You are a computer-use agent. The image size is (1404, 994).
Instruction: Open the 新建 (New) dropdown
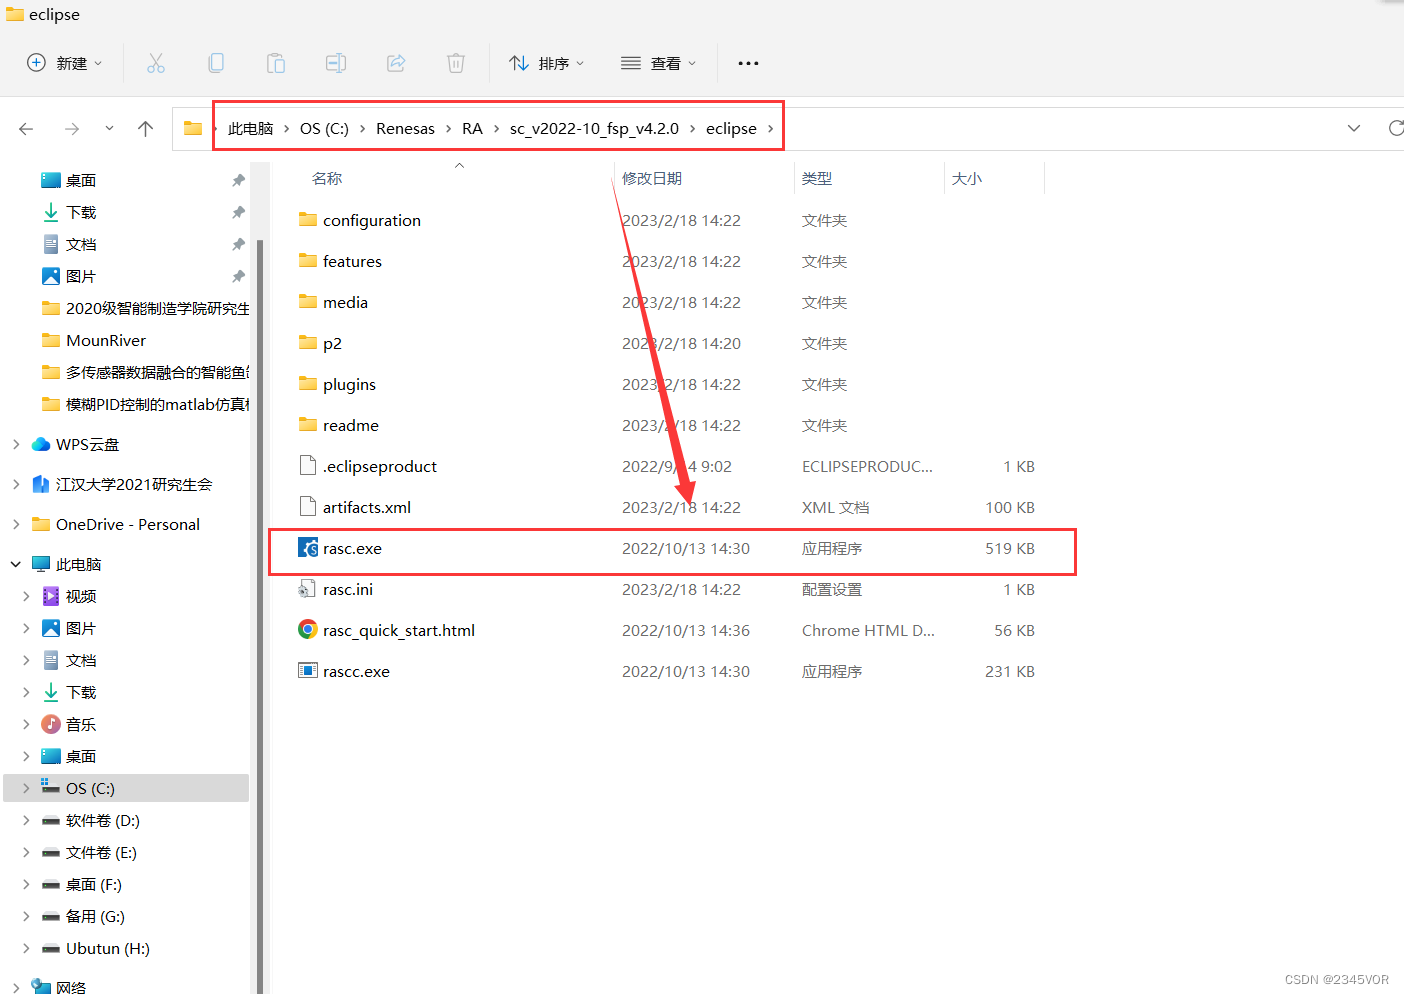point(65,63)
